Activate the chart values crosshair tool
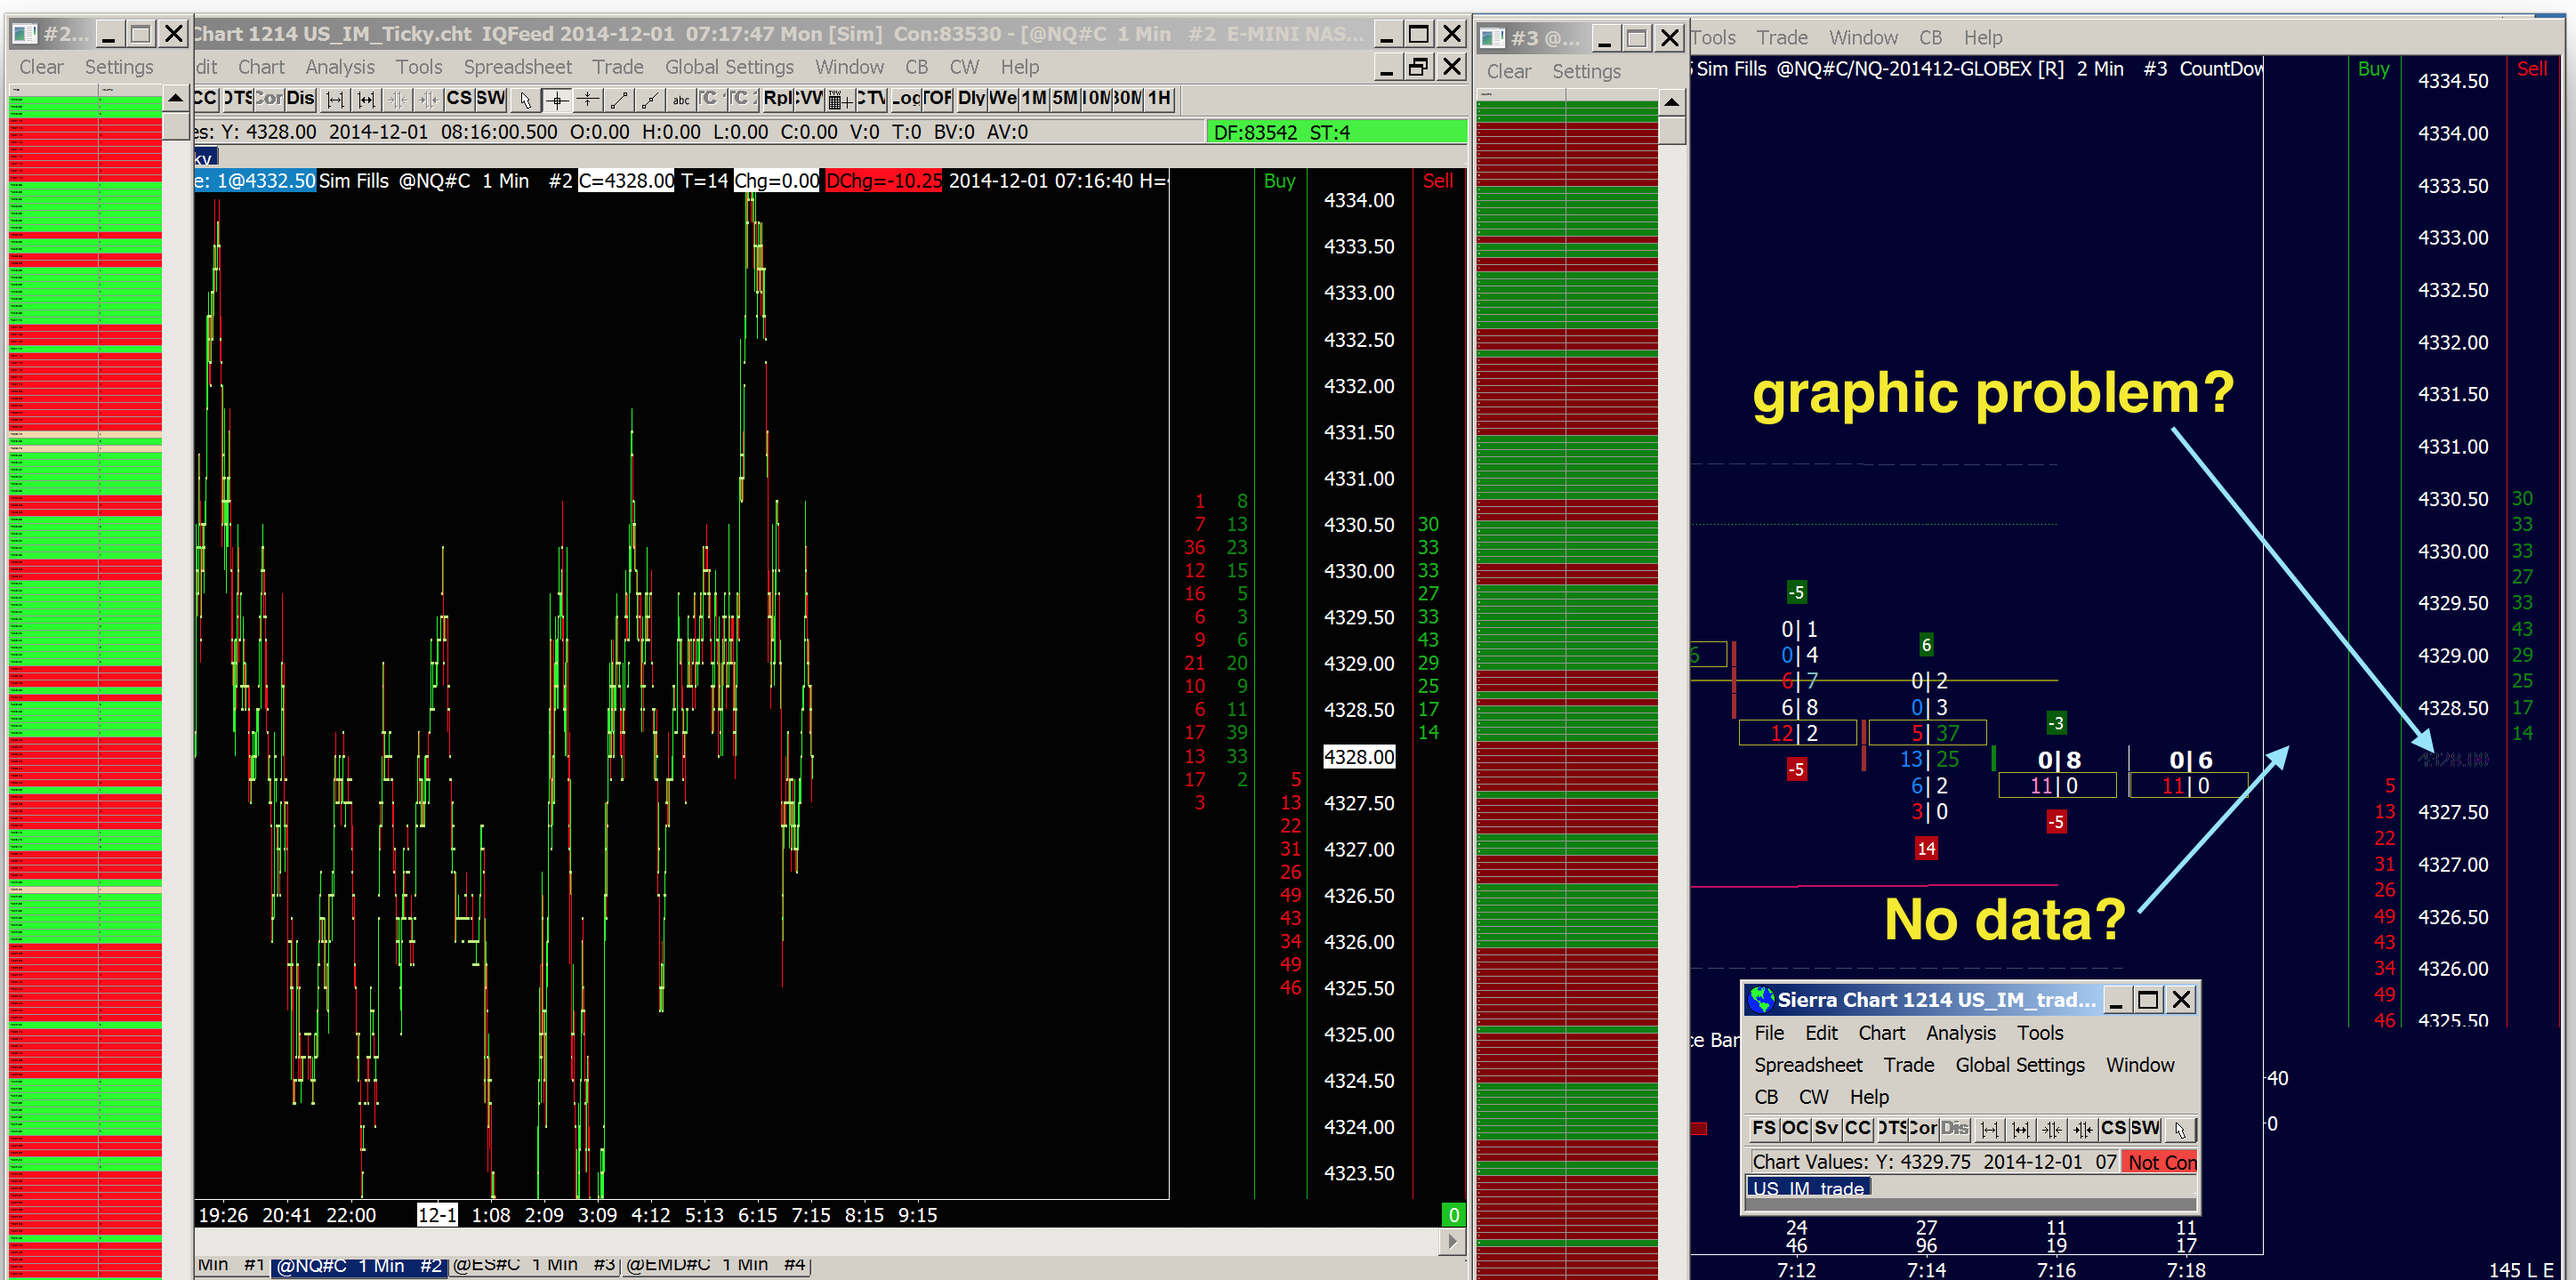 click(557, 99)
